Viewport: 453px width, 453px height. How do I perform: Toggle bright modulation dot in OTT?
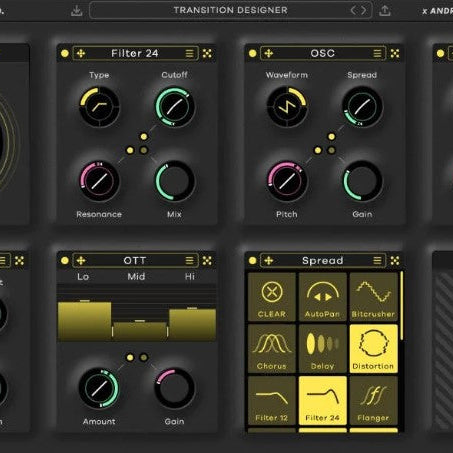pos(130,358)
